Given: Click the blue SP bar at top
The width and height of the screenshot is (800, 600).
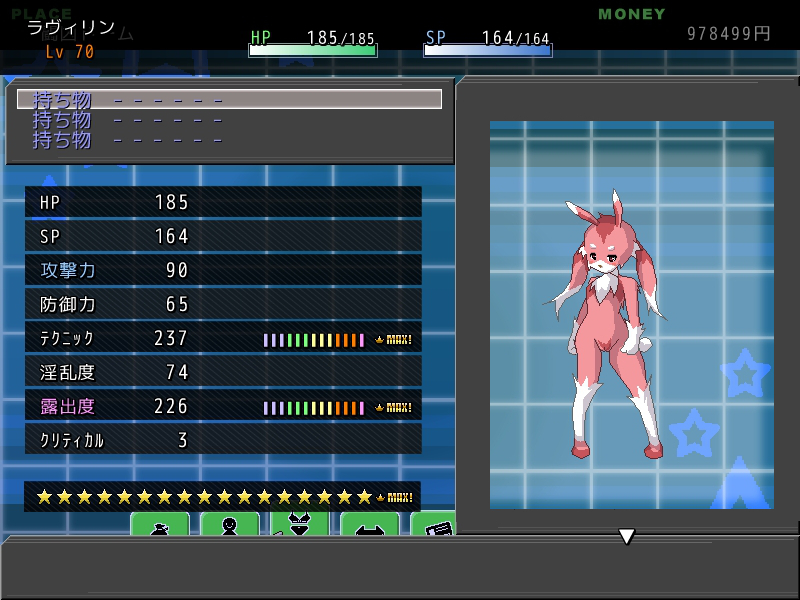Looking at the screenshot, I should tap(488, 51).
